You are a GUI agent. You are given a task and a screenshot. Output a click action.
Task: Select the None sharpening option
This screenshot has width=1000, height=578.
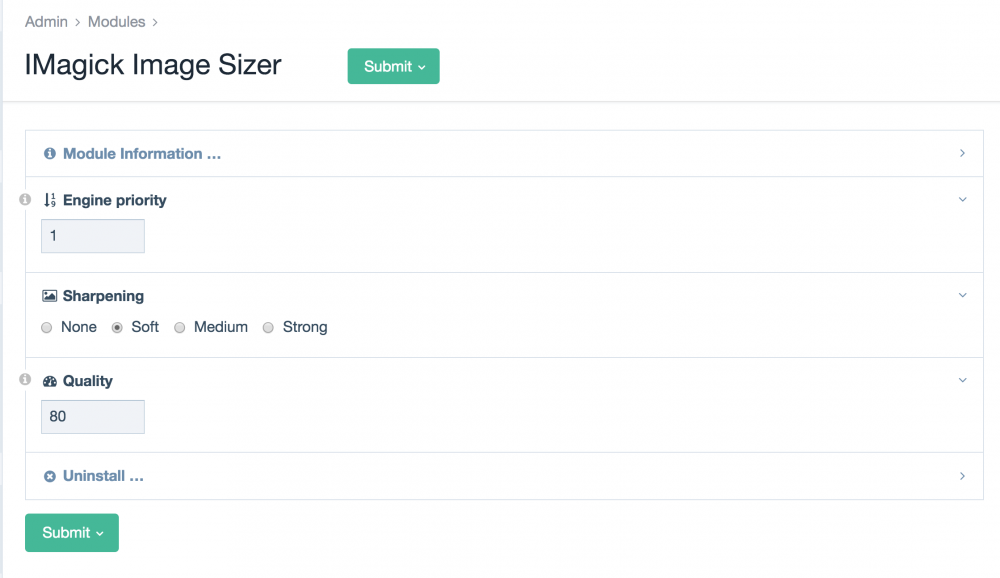(x=47, y=327)
